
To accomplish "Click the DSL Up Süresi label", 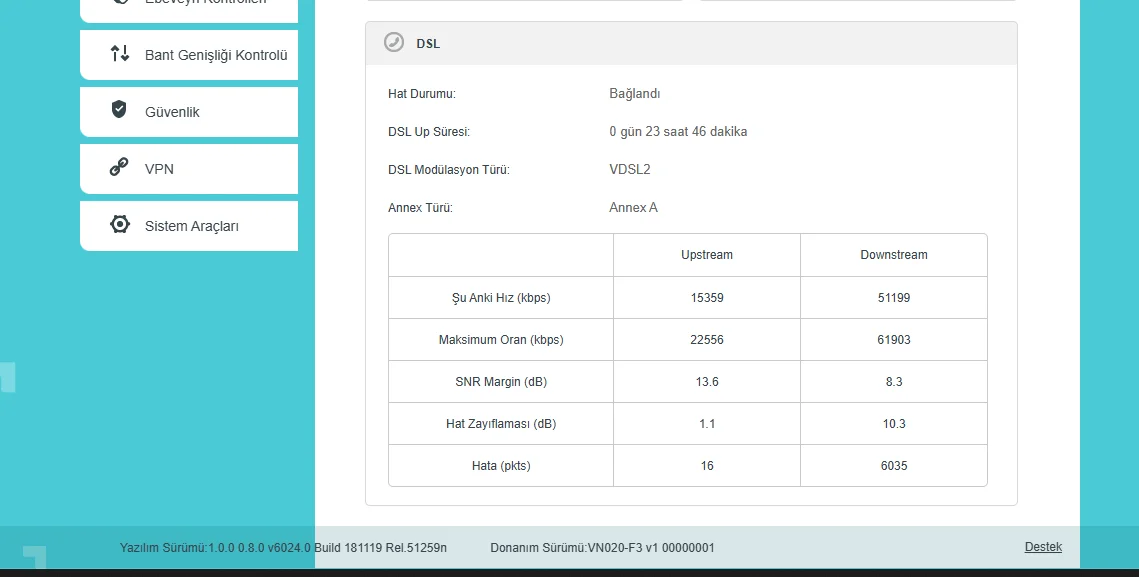I will pos(429,132).
